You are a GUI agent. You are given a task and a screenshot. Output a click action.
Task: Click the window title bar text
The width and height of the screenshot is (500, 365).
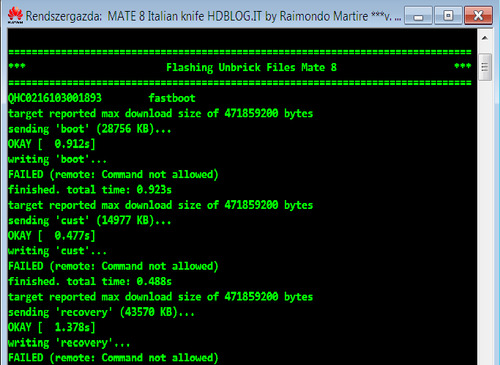tap(213, 16)
